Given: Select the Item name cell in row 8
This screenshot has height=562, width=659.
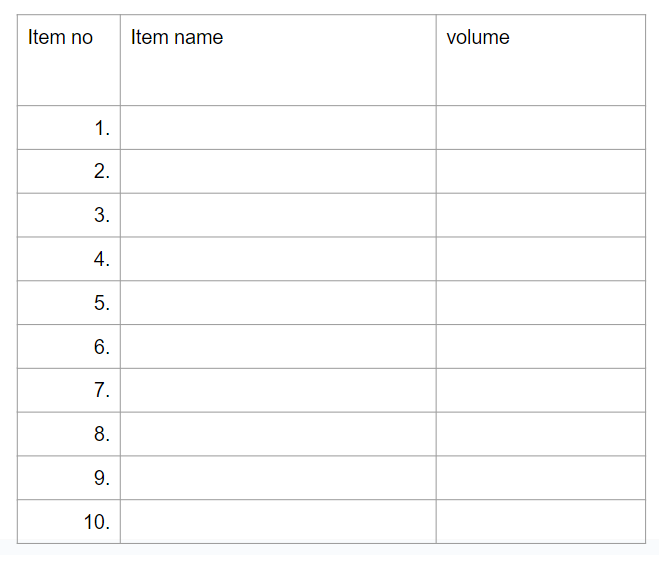Looking at the screenshot, I should (278, 434).
